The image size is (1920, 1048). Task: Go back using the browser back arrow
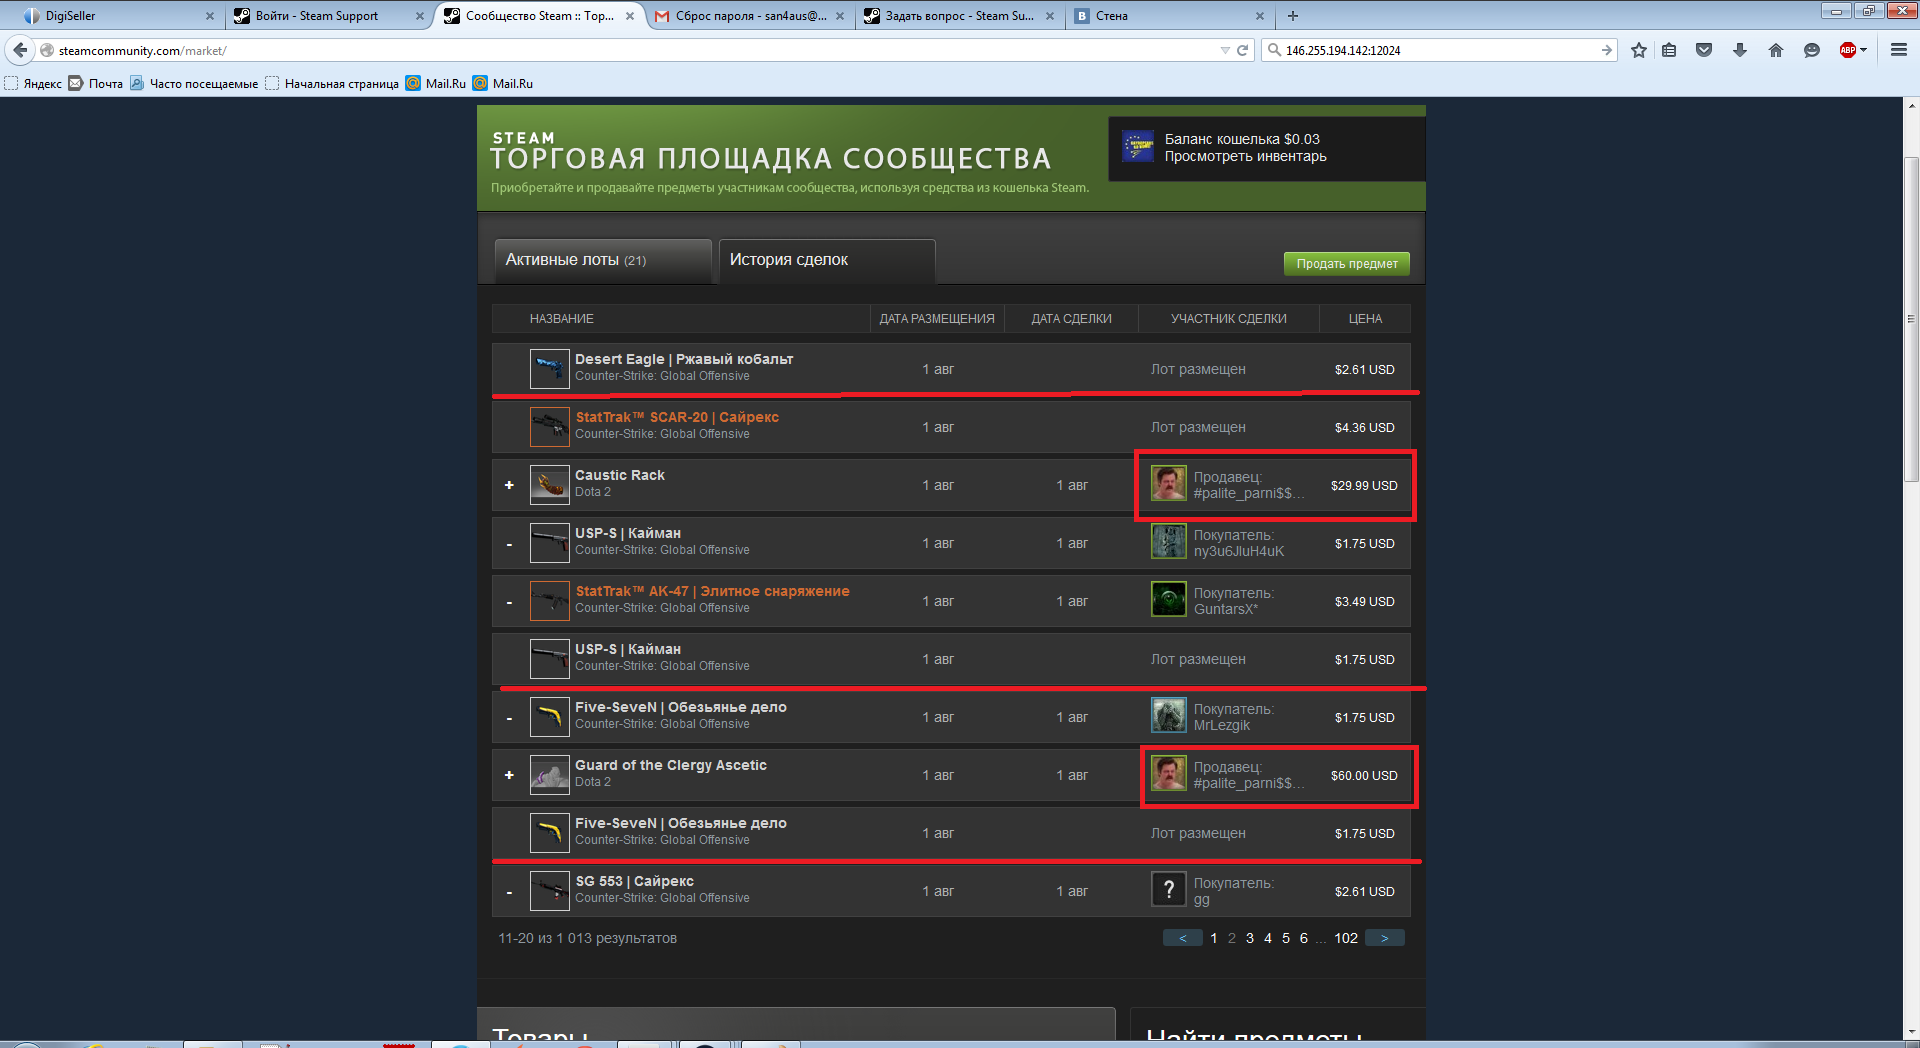tap(21, 50)
